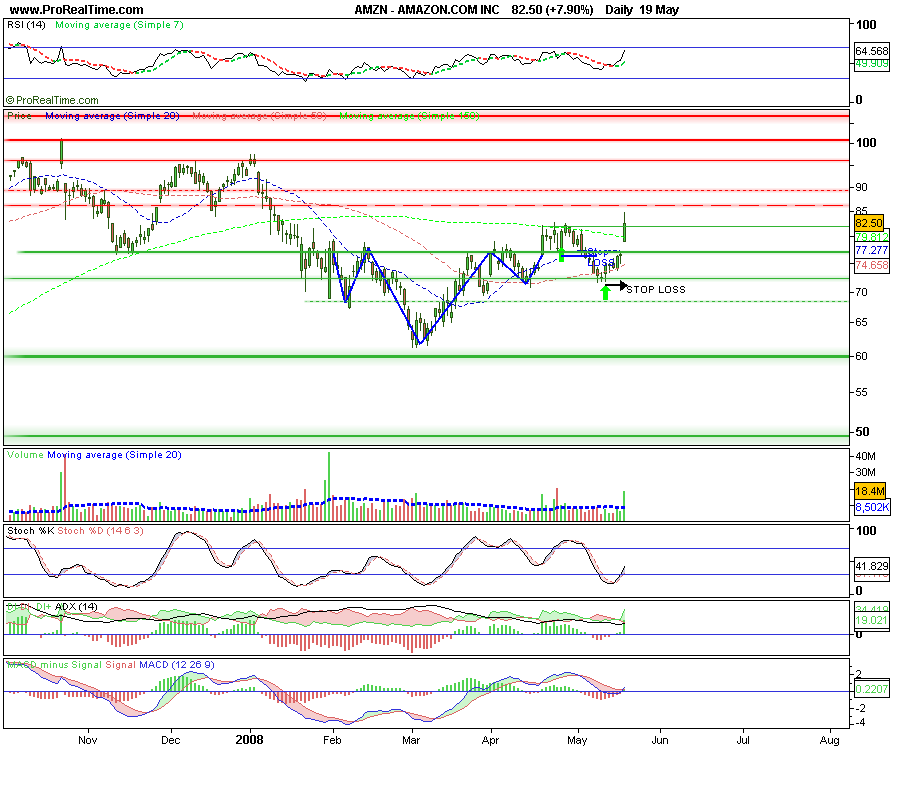The height and width of the screenshot is (800, 900).
Task: Click the Aug label on time axis
Action: (x=829, y=740)
